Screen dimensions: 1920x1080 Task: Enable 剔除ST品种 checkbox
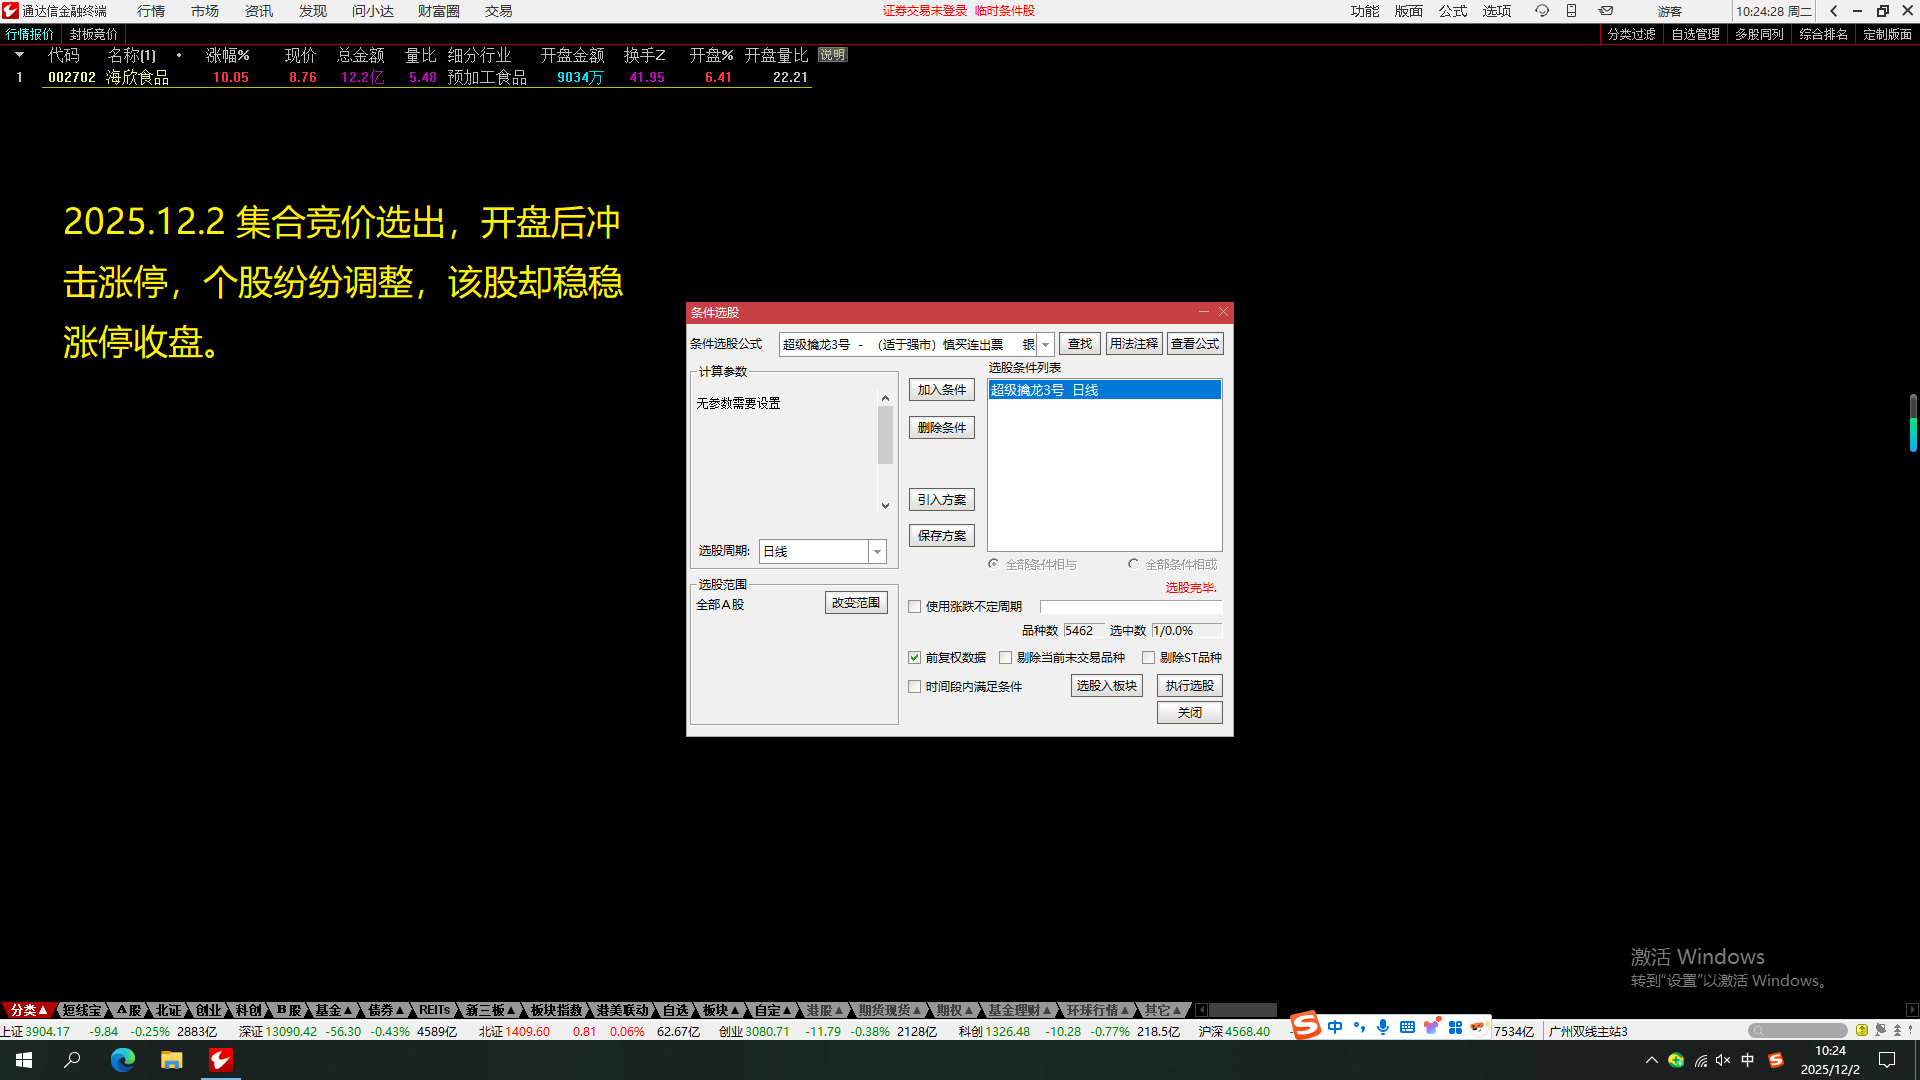[1148, 657]
